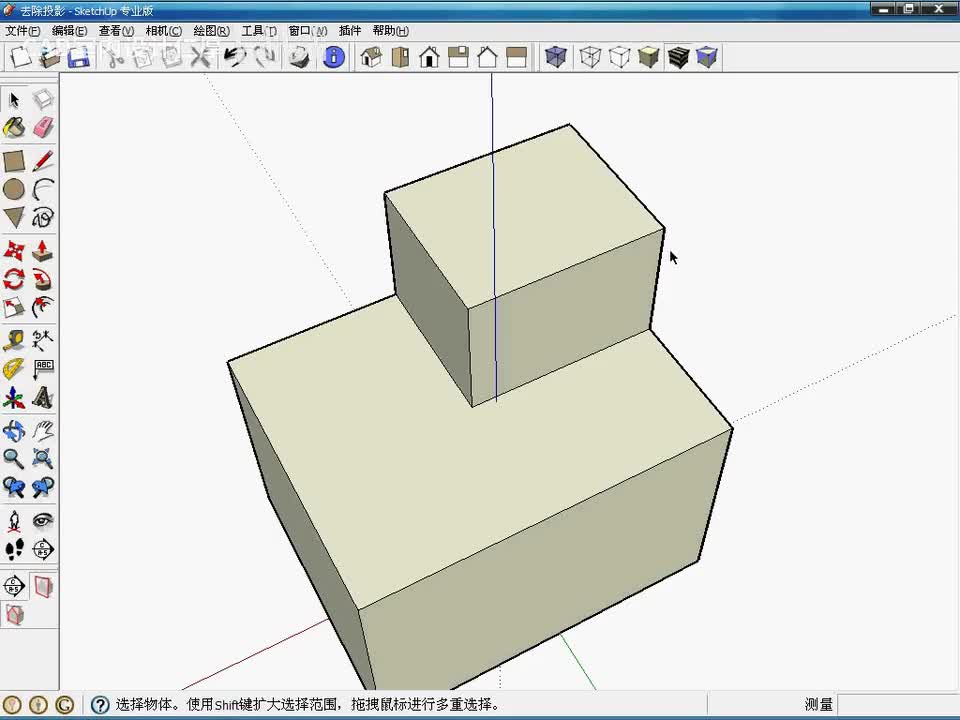Choose the Walk footprints tool
Screen dimensions: 960x720
[14, 549]
